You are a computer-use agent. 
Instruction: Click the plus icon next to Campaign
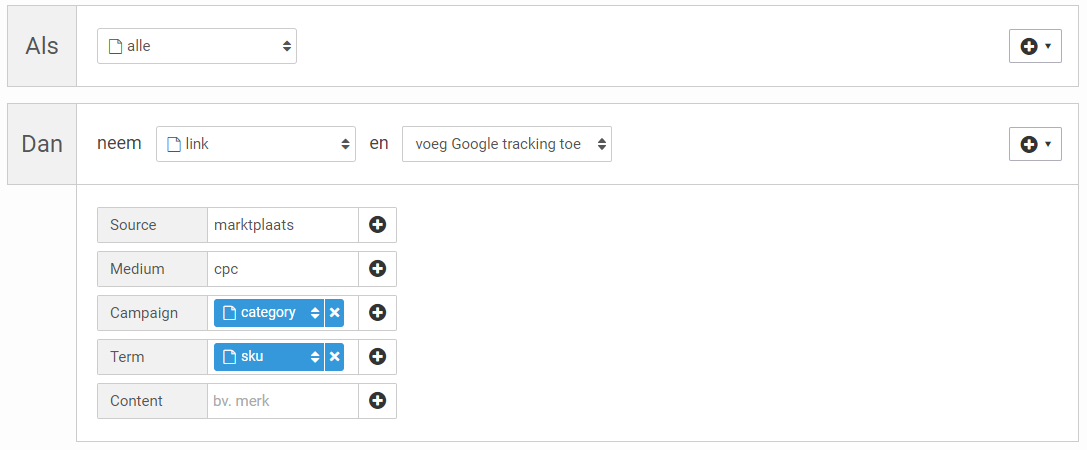tap(377, 313)
